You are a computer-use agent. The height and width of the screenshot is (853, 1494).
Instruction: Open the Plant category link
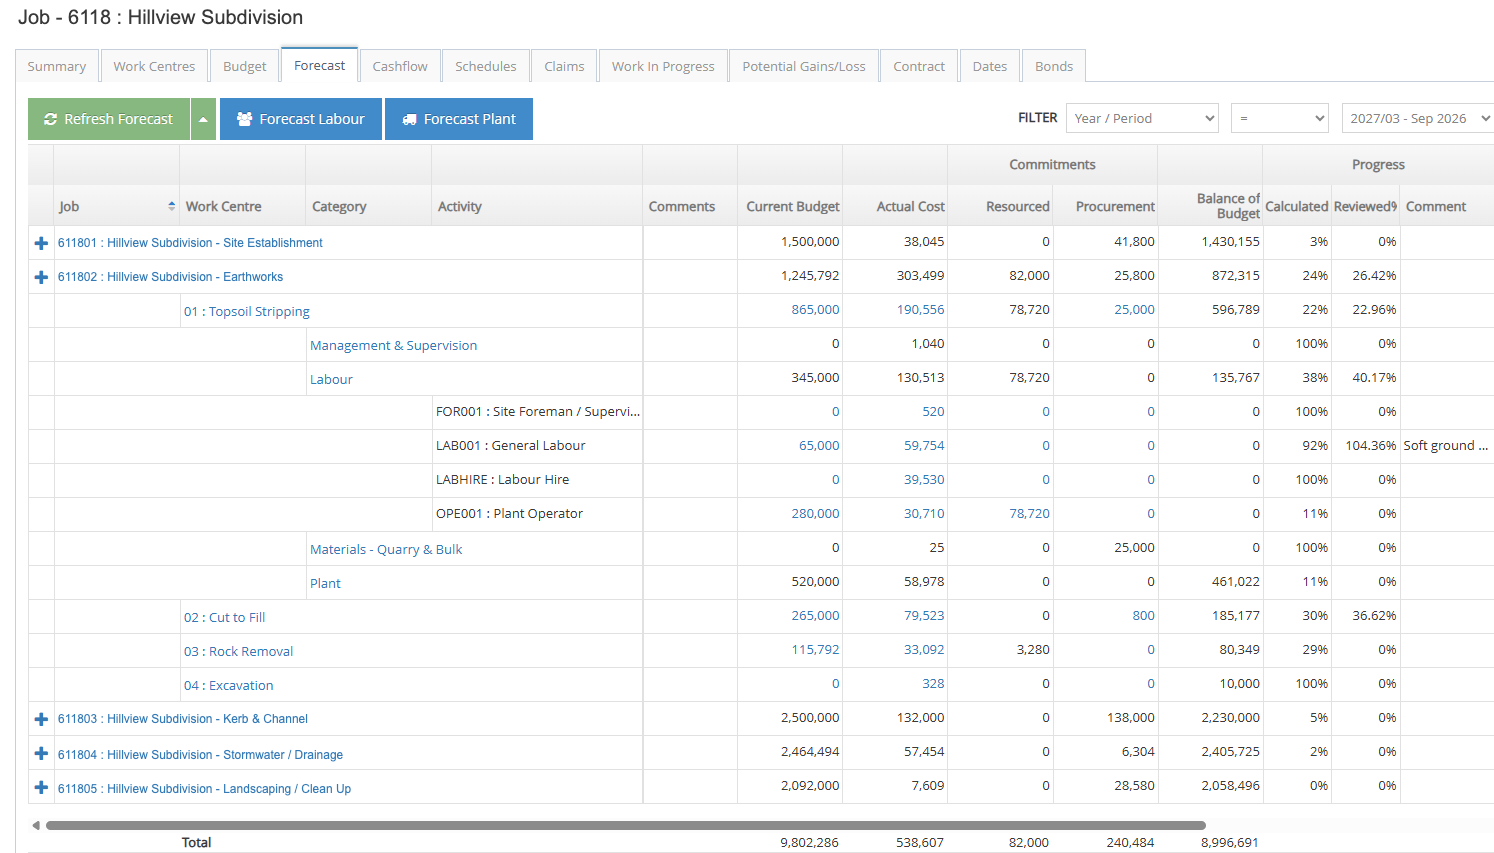(x=325, y=583)
